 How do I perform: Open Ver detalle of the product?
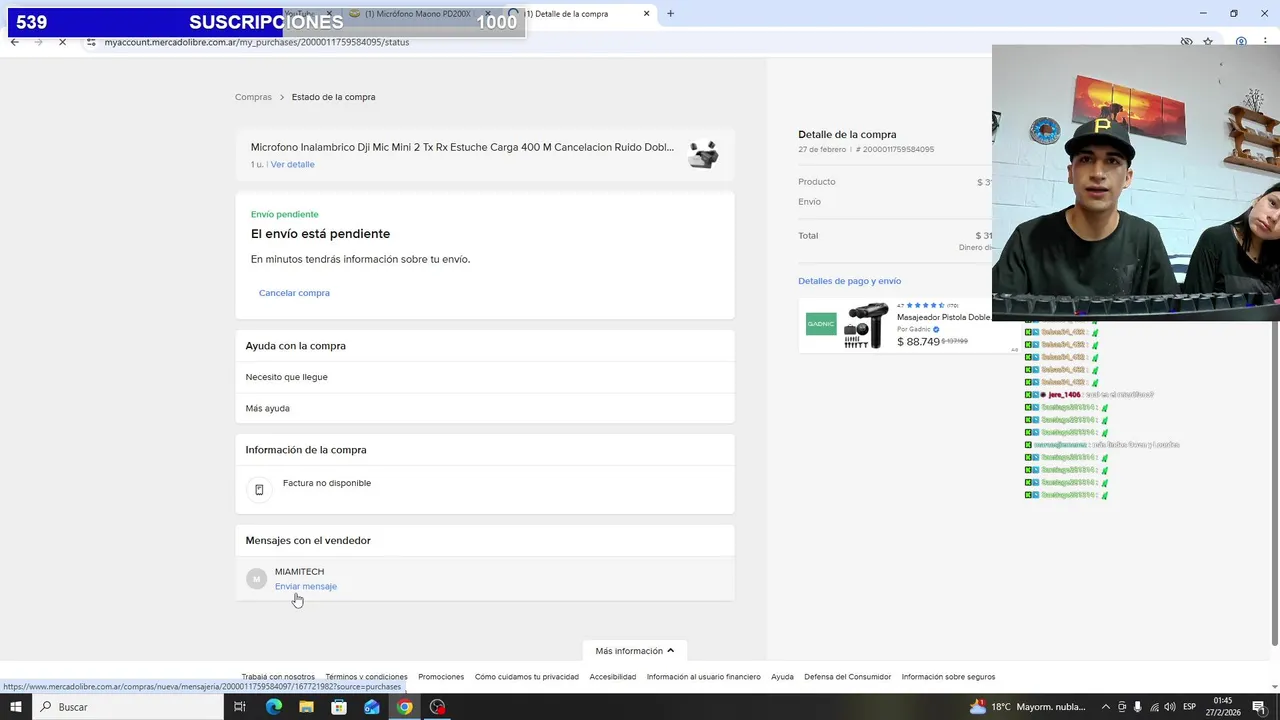[293, 164]
